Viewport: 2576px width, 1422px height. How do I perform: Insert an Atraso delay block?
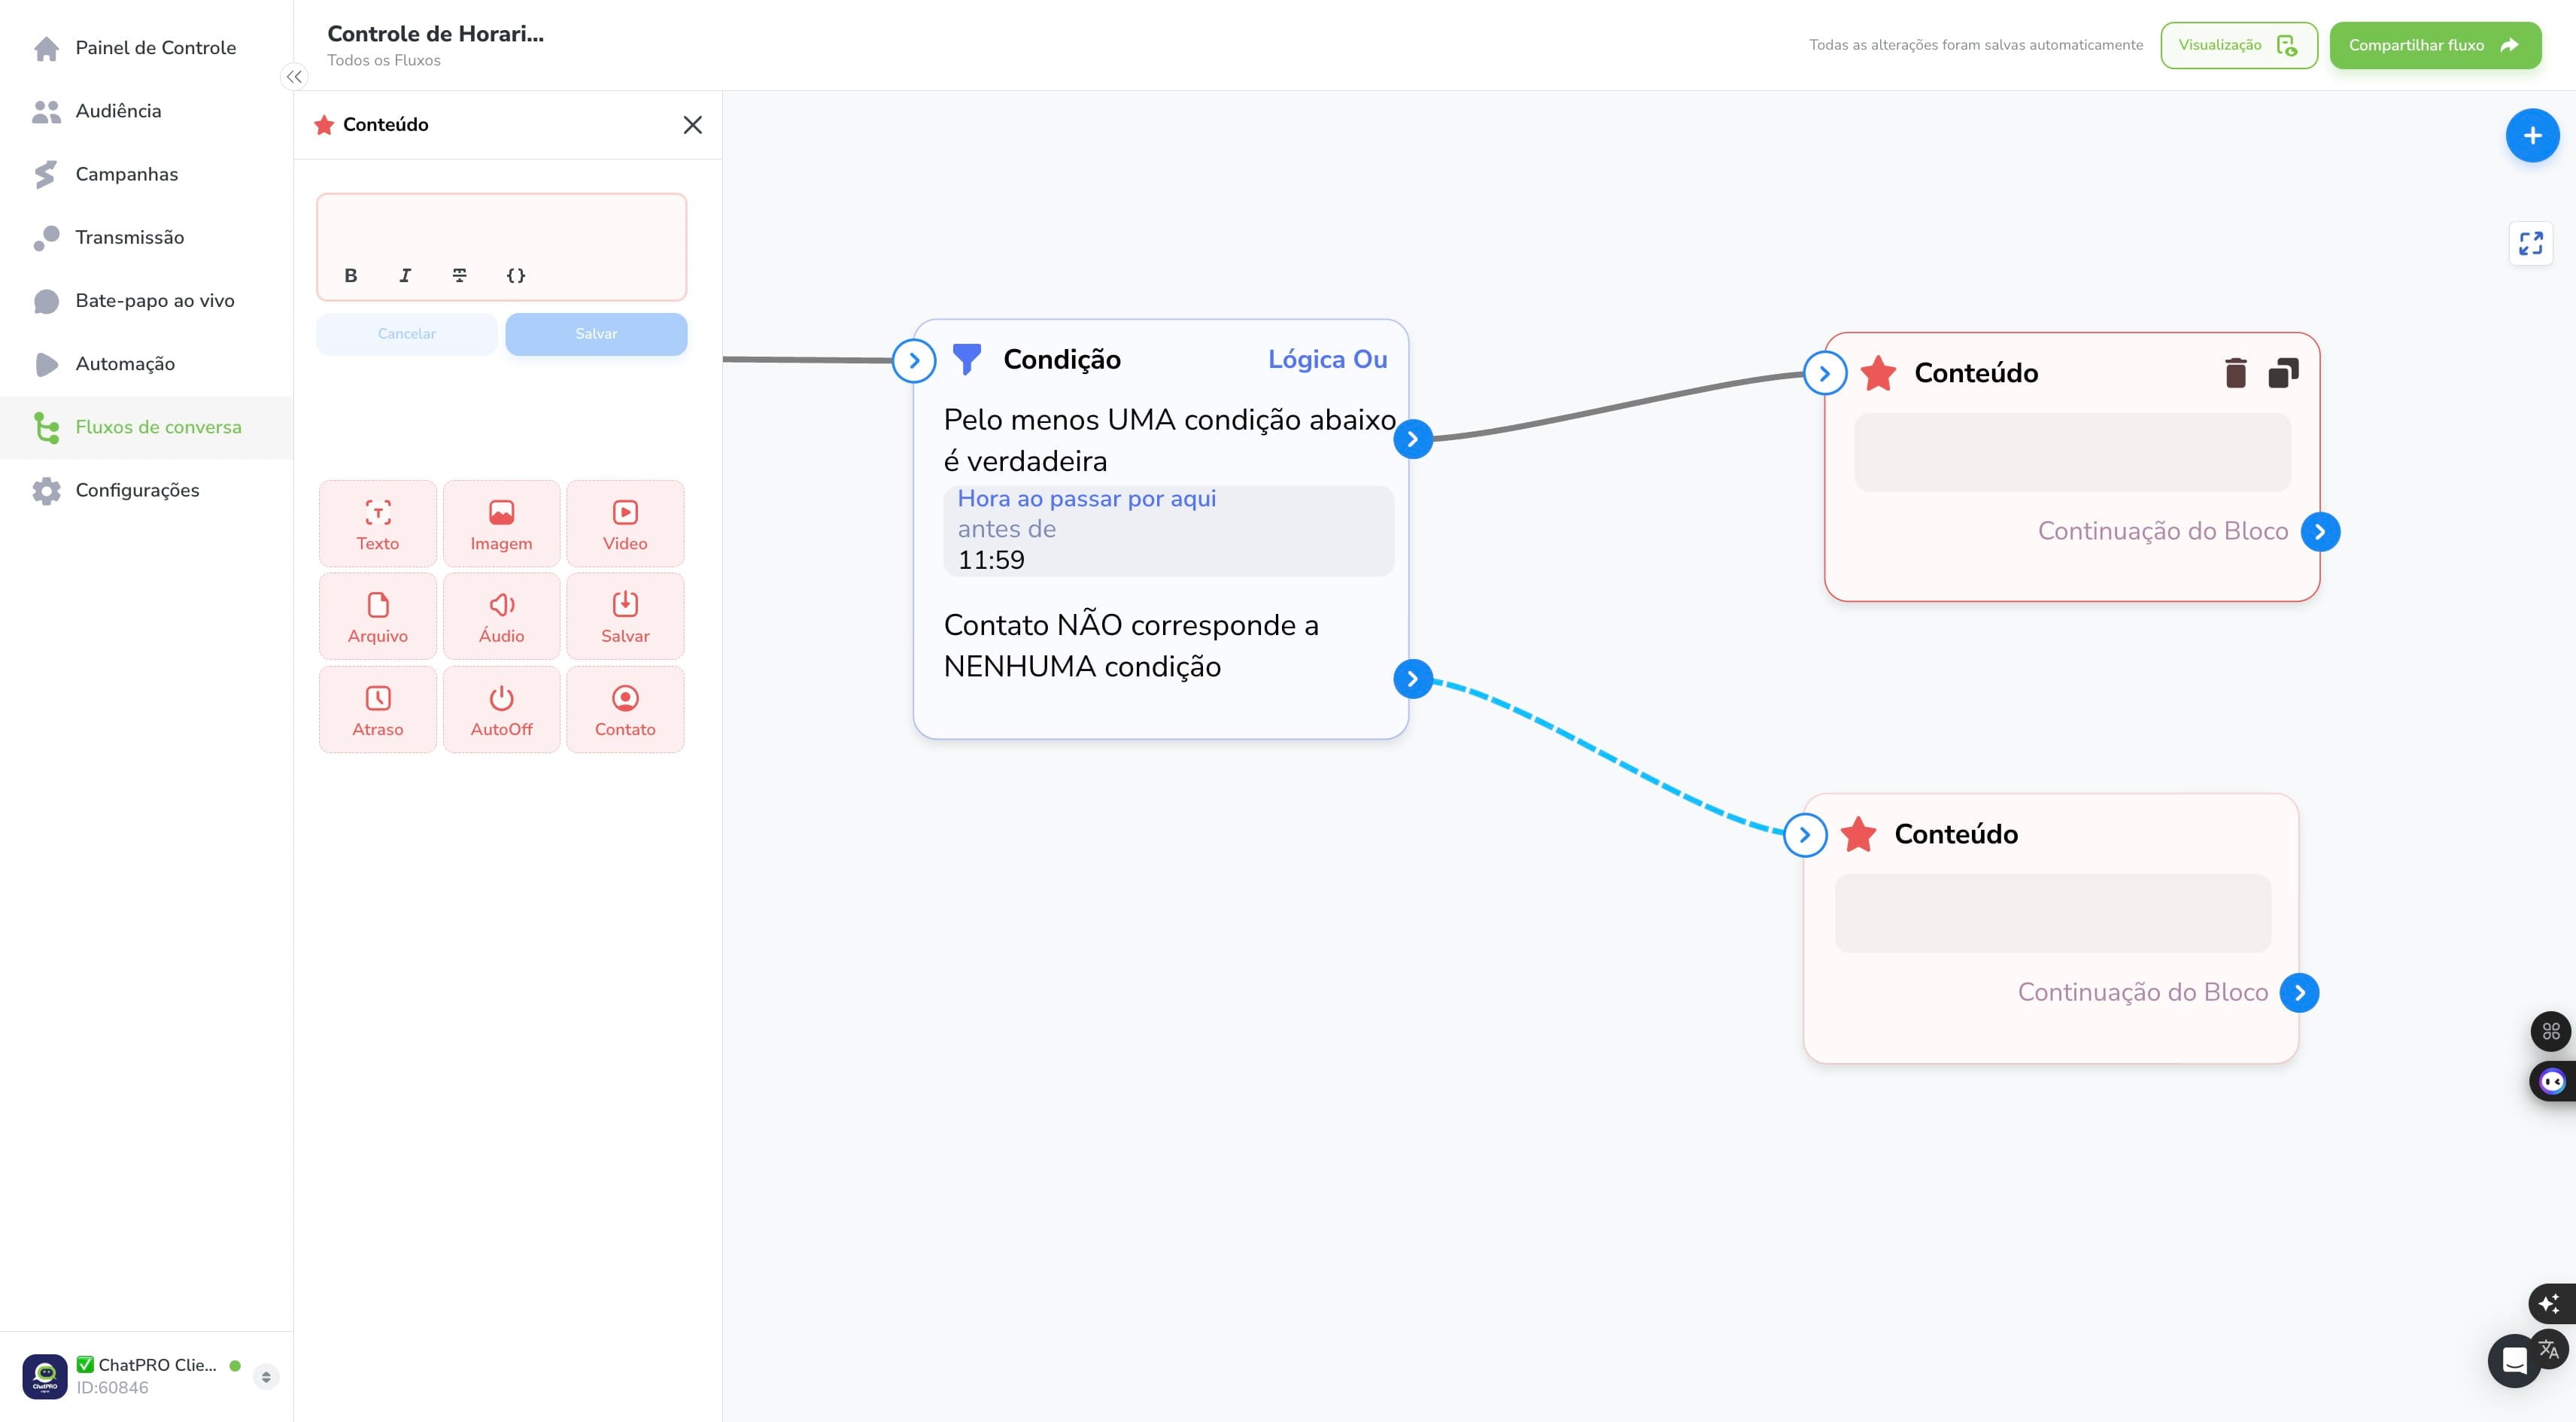click(377, 710)
